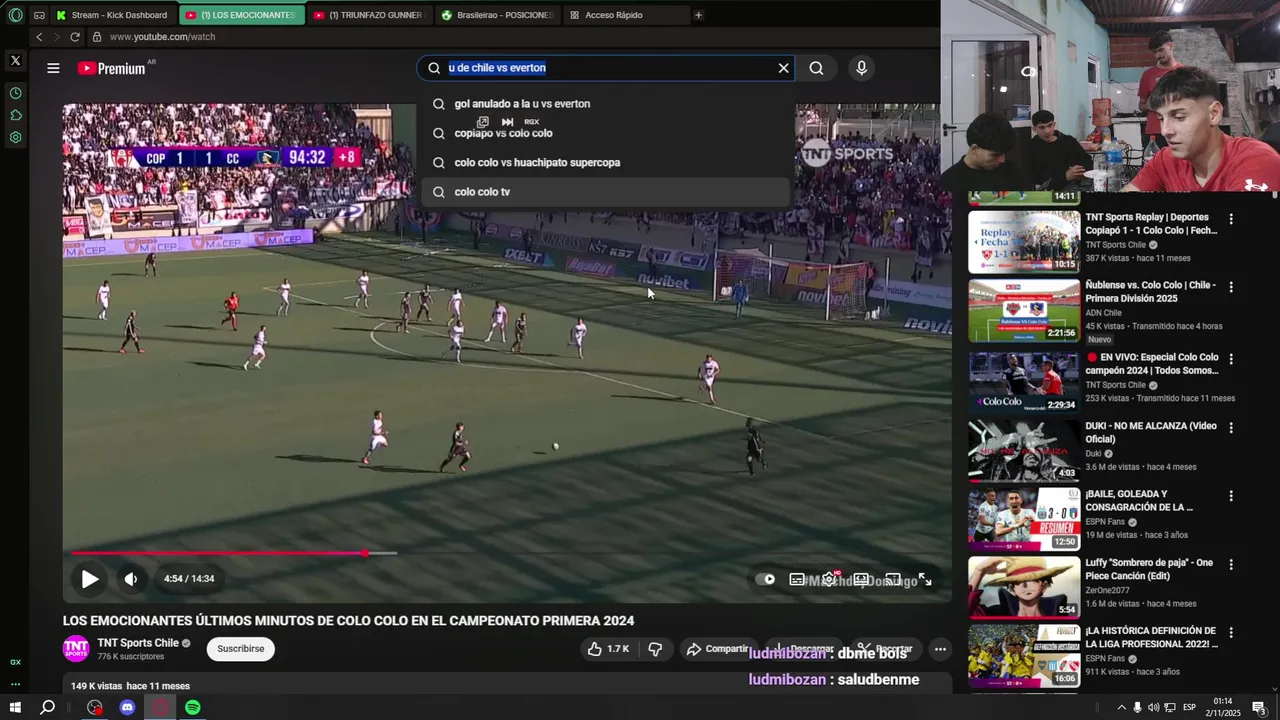
Task: Dislike the video
Action: [x=655, y=649]
